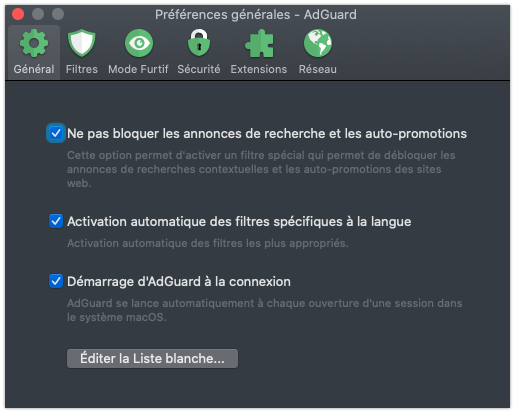Image resolution: width=515 pixels, height=413 pixels.
Task: Select the Extensions tab label
Action: click(x=259, y=69)
